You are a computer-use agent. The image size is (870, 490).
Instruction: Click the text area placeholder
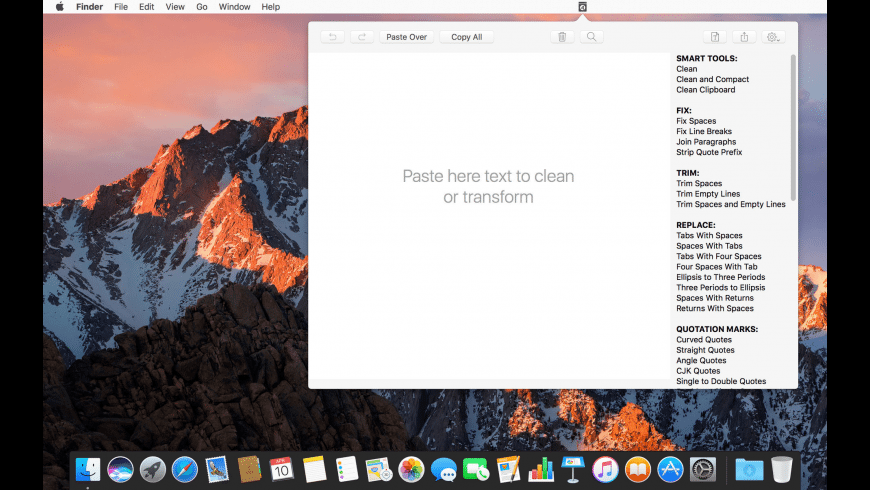click(x=488, y=186)
